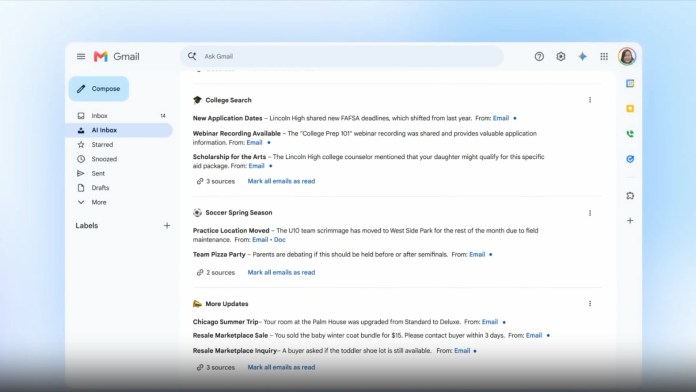This screenshot has height=392, width=696.
Task: Open the Drafts folder
Action: click(119, 188)
